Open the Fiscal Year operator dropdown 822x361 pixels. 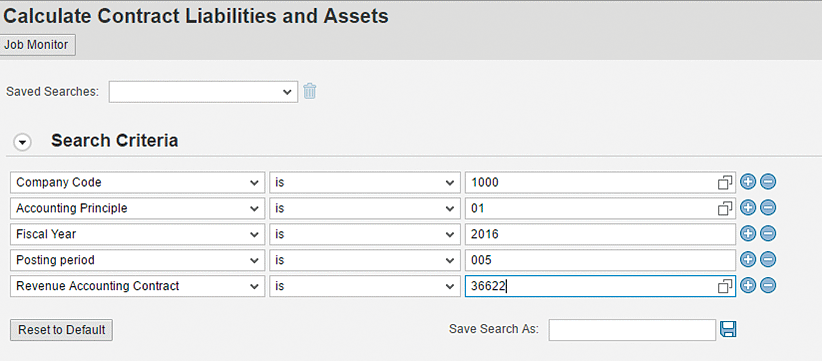(x=364, y=234)
